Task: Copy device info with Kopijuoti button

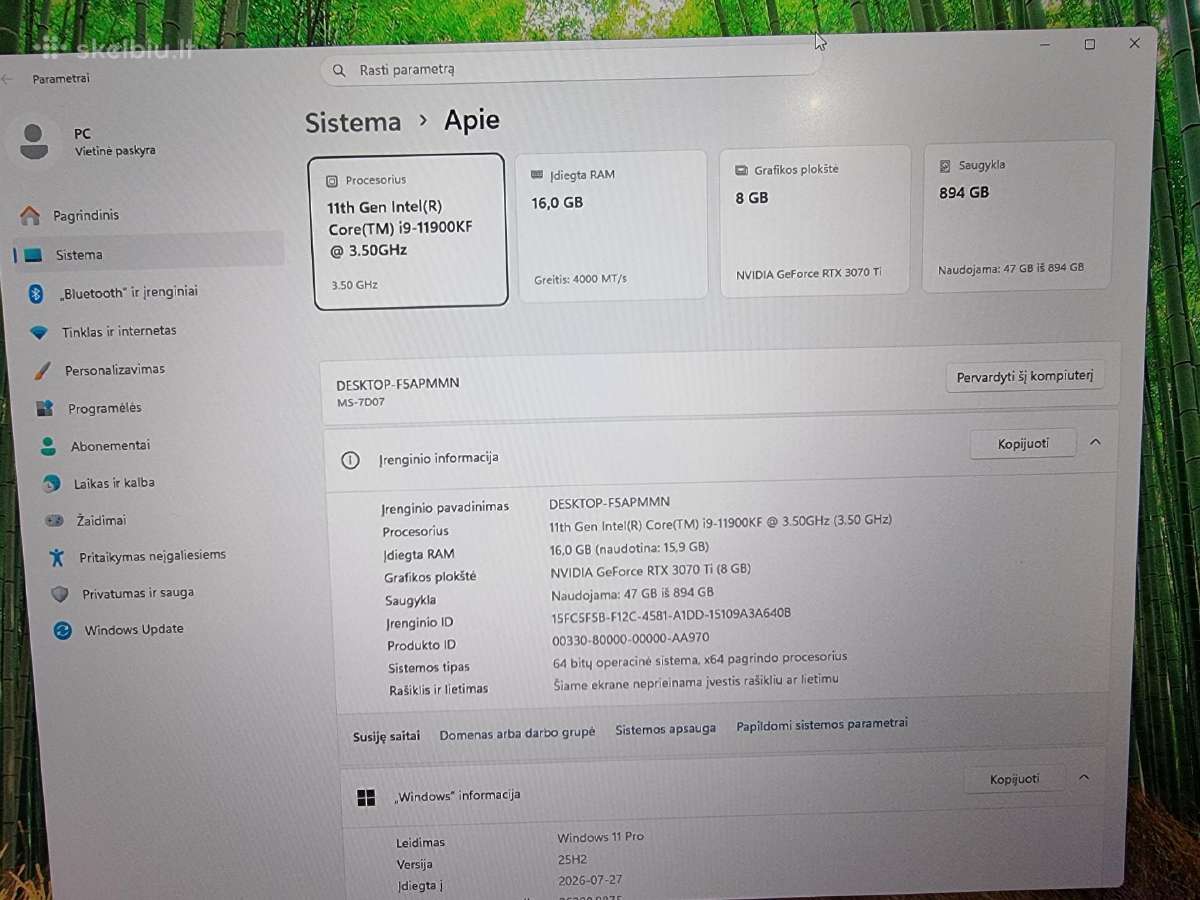Action: (x=1023, y=443)
